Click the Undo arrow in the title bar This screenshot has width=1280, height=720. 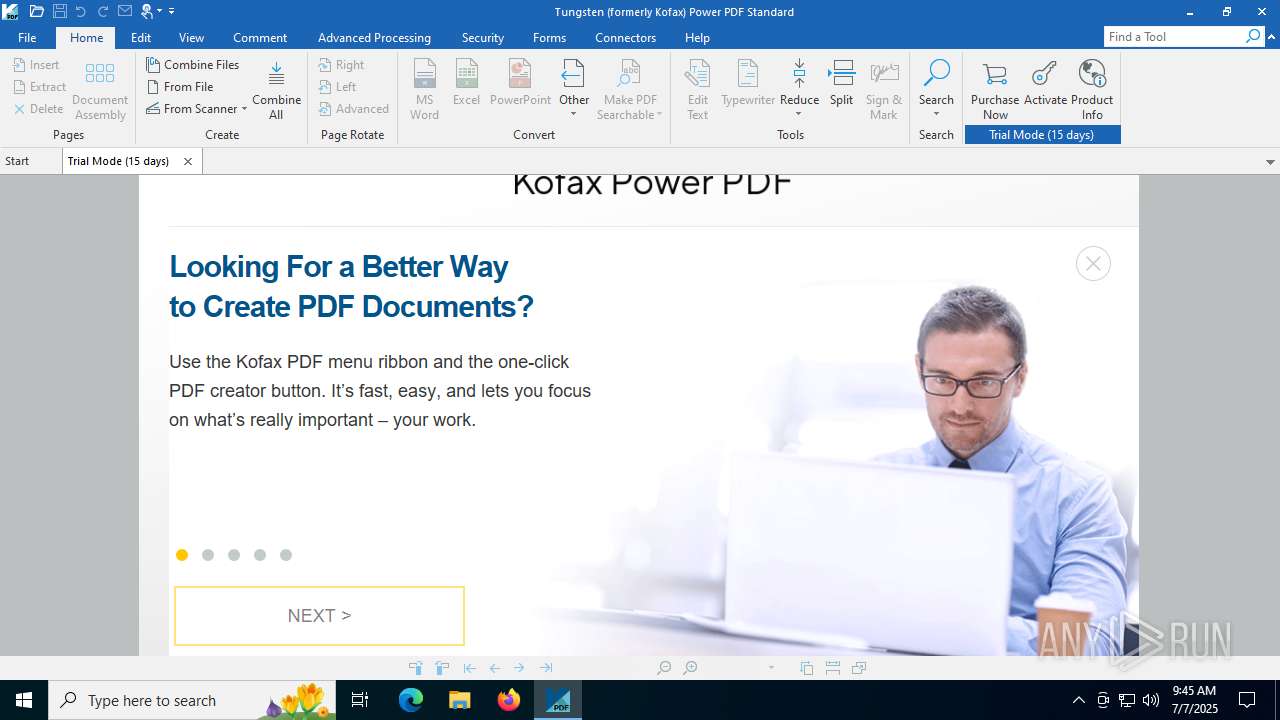point(81,11)
